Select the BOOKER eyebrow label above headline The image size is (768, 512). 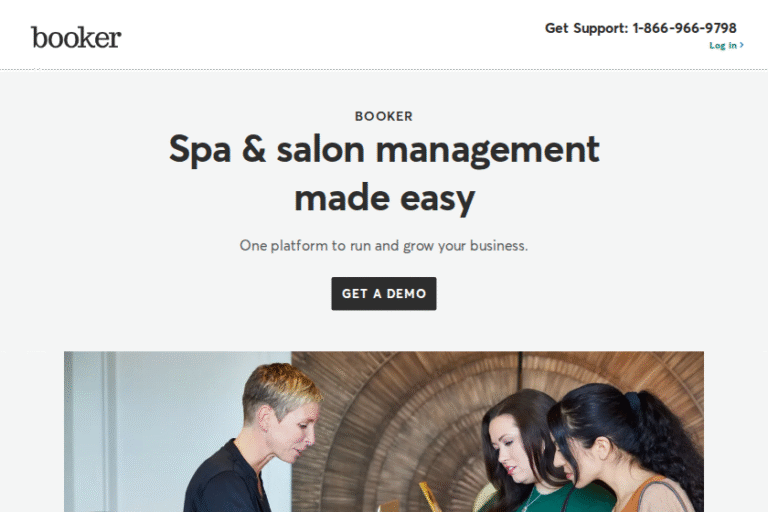point(384,117)
